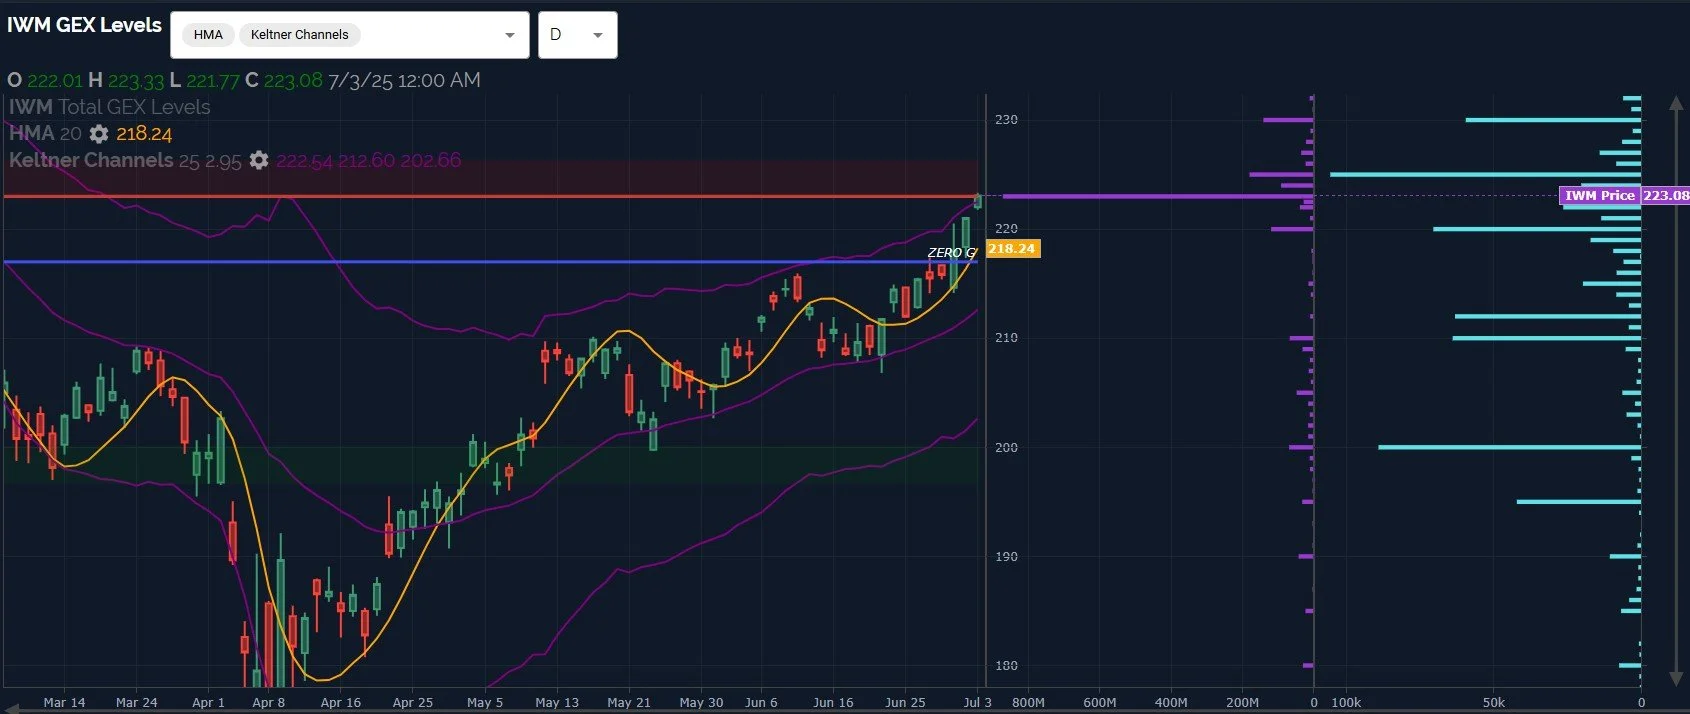Click the IWM GEX Levels title
Viewport: 1690px width, 714px height.
(x=84, y=25)
